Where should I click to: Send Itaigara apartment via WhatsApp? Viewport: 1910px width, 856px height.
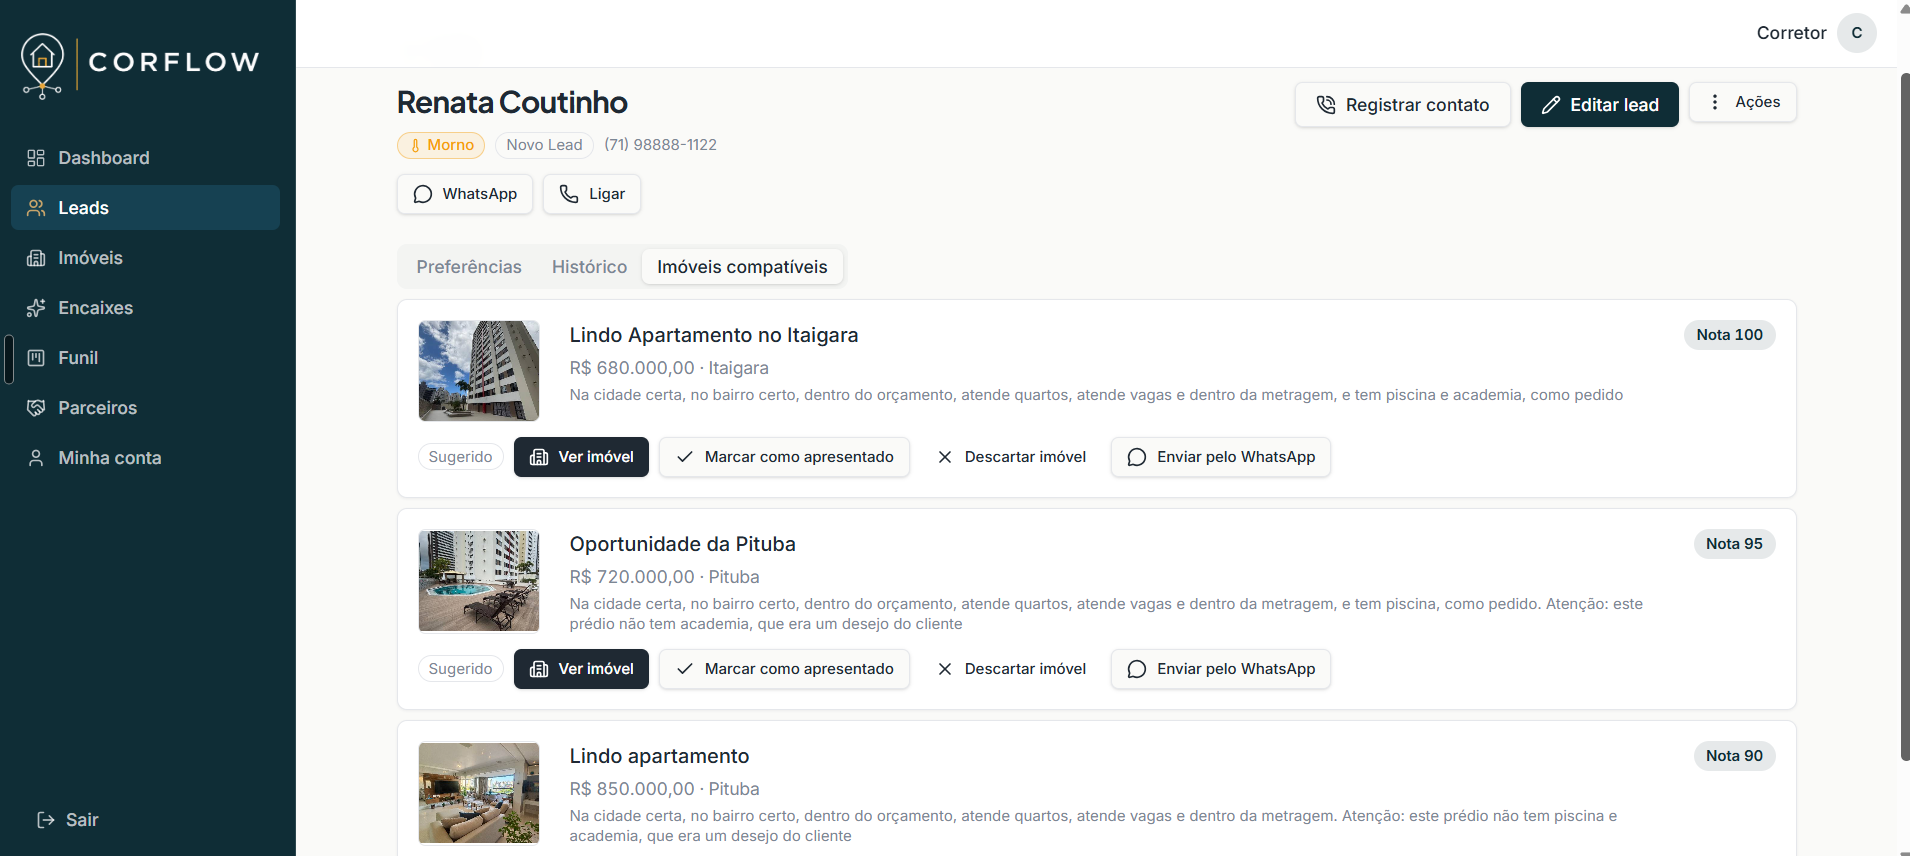[1221, 457]
